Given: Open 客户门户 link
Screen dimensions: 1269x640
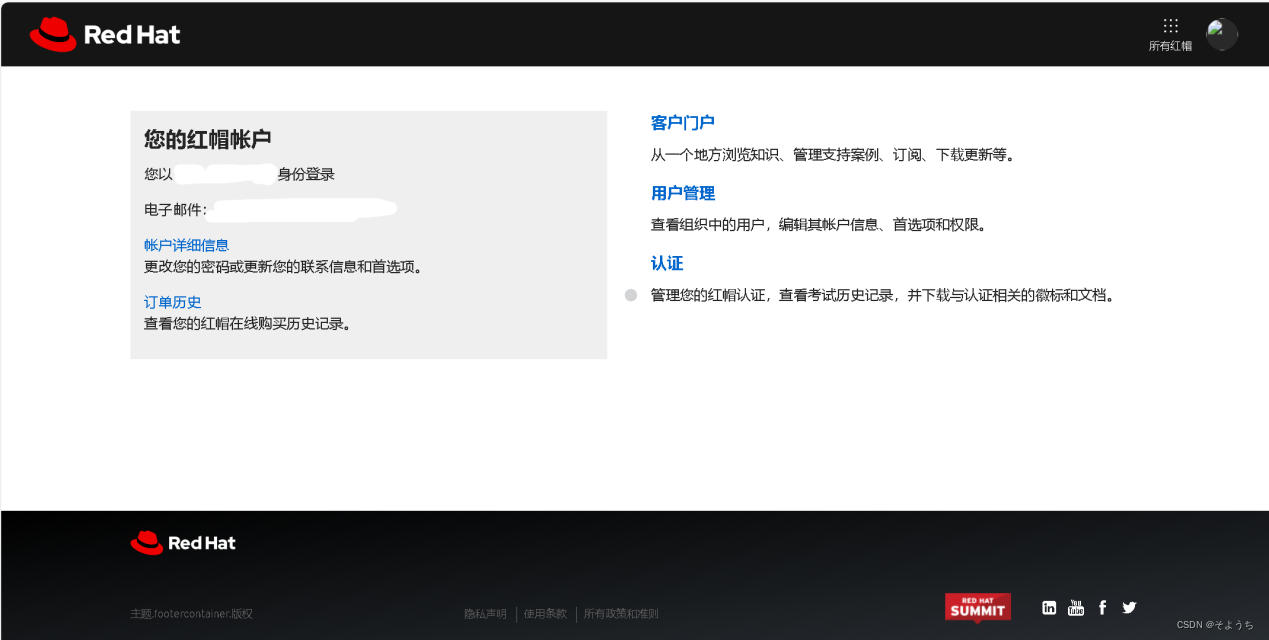Looking at the screenshot, I should click(x=683, y=123).
